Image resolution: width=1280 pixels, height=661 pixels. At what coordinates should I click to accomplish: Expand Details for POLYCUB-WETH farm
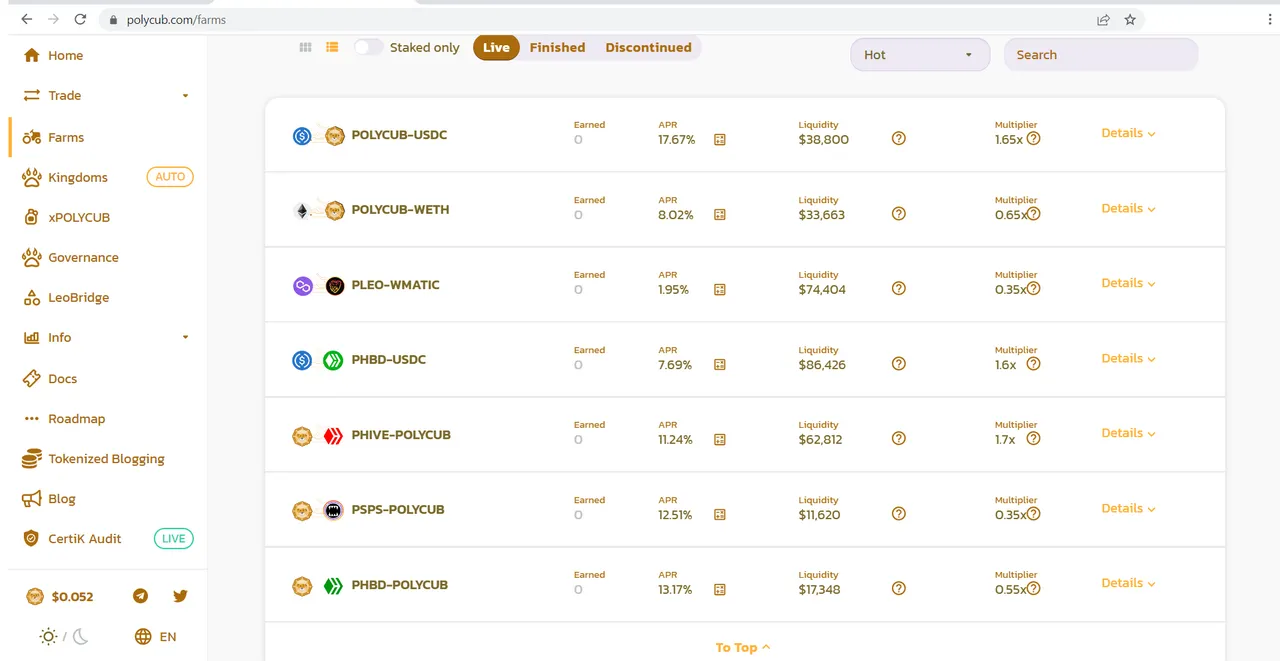(1128, 208)
